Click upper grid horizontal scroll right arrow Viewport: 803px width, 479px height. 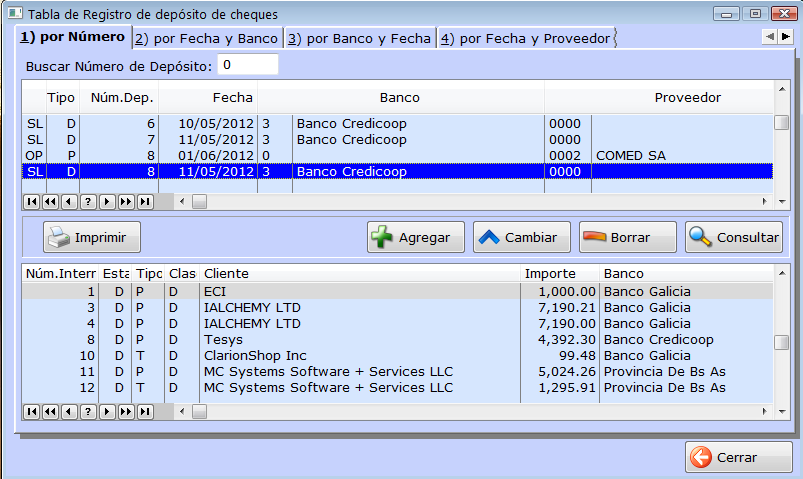[x=765, y=202]
